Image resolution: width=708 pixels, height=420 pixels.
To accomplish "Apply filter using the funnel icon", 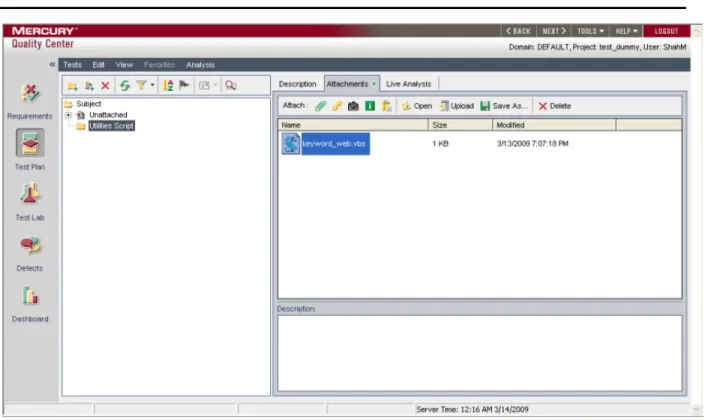I will click(x=141, y=85).
